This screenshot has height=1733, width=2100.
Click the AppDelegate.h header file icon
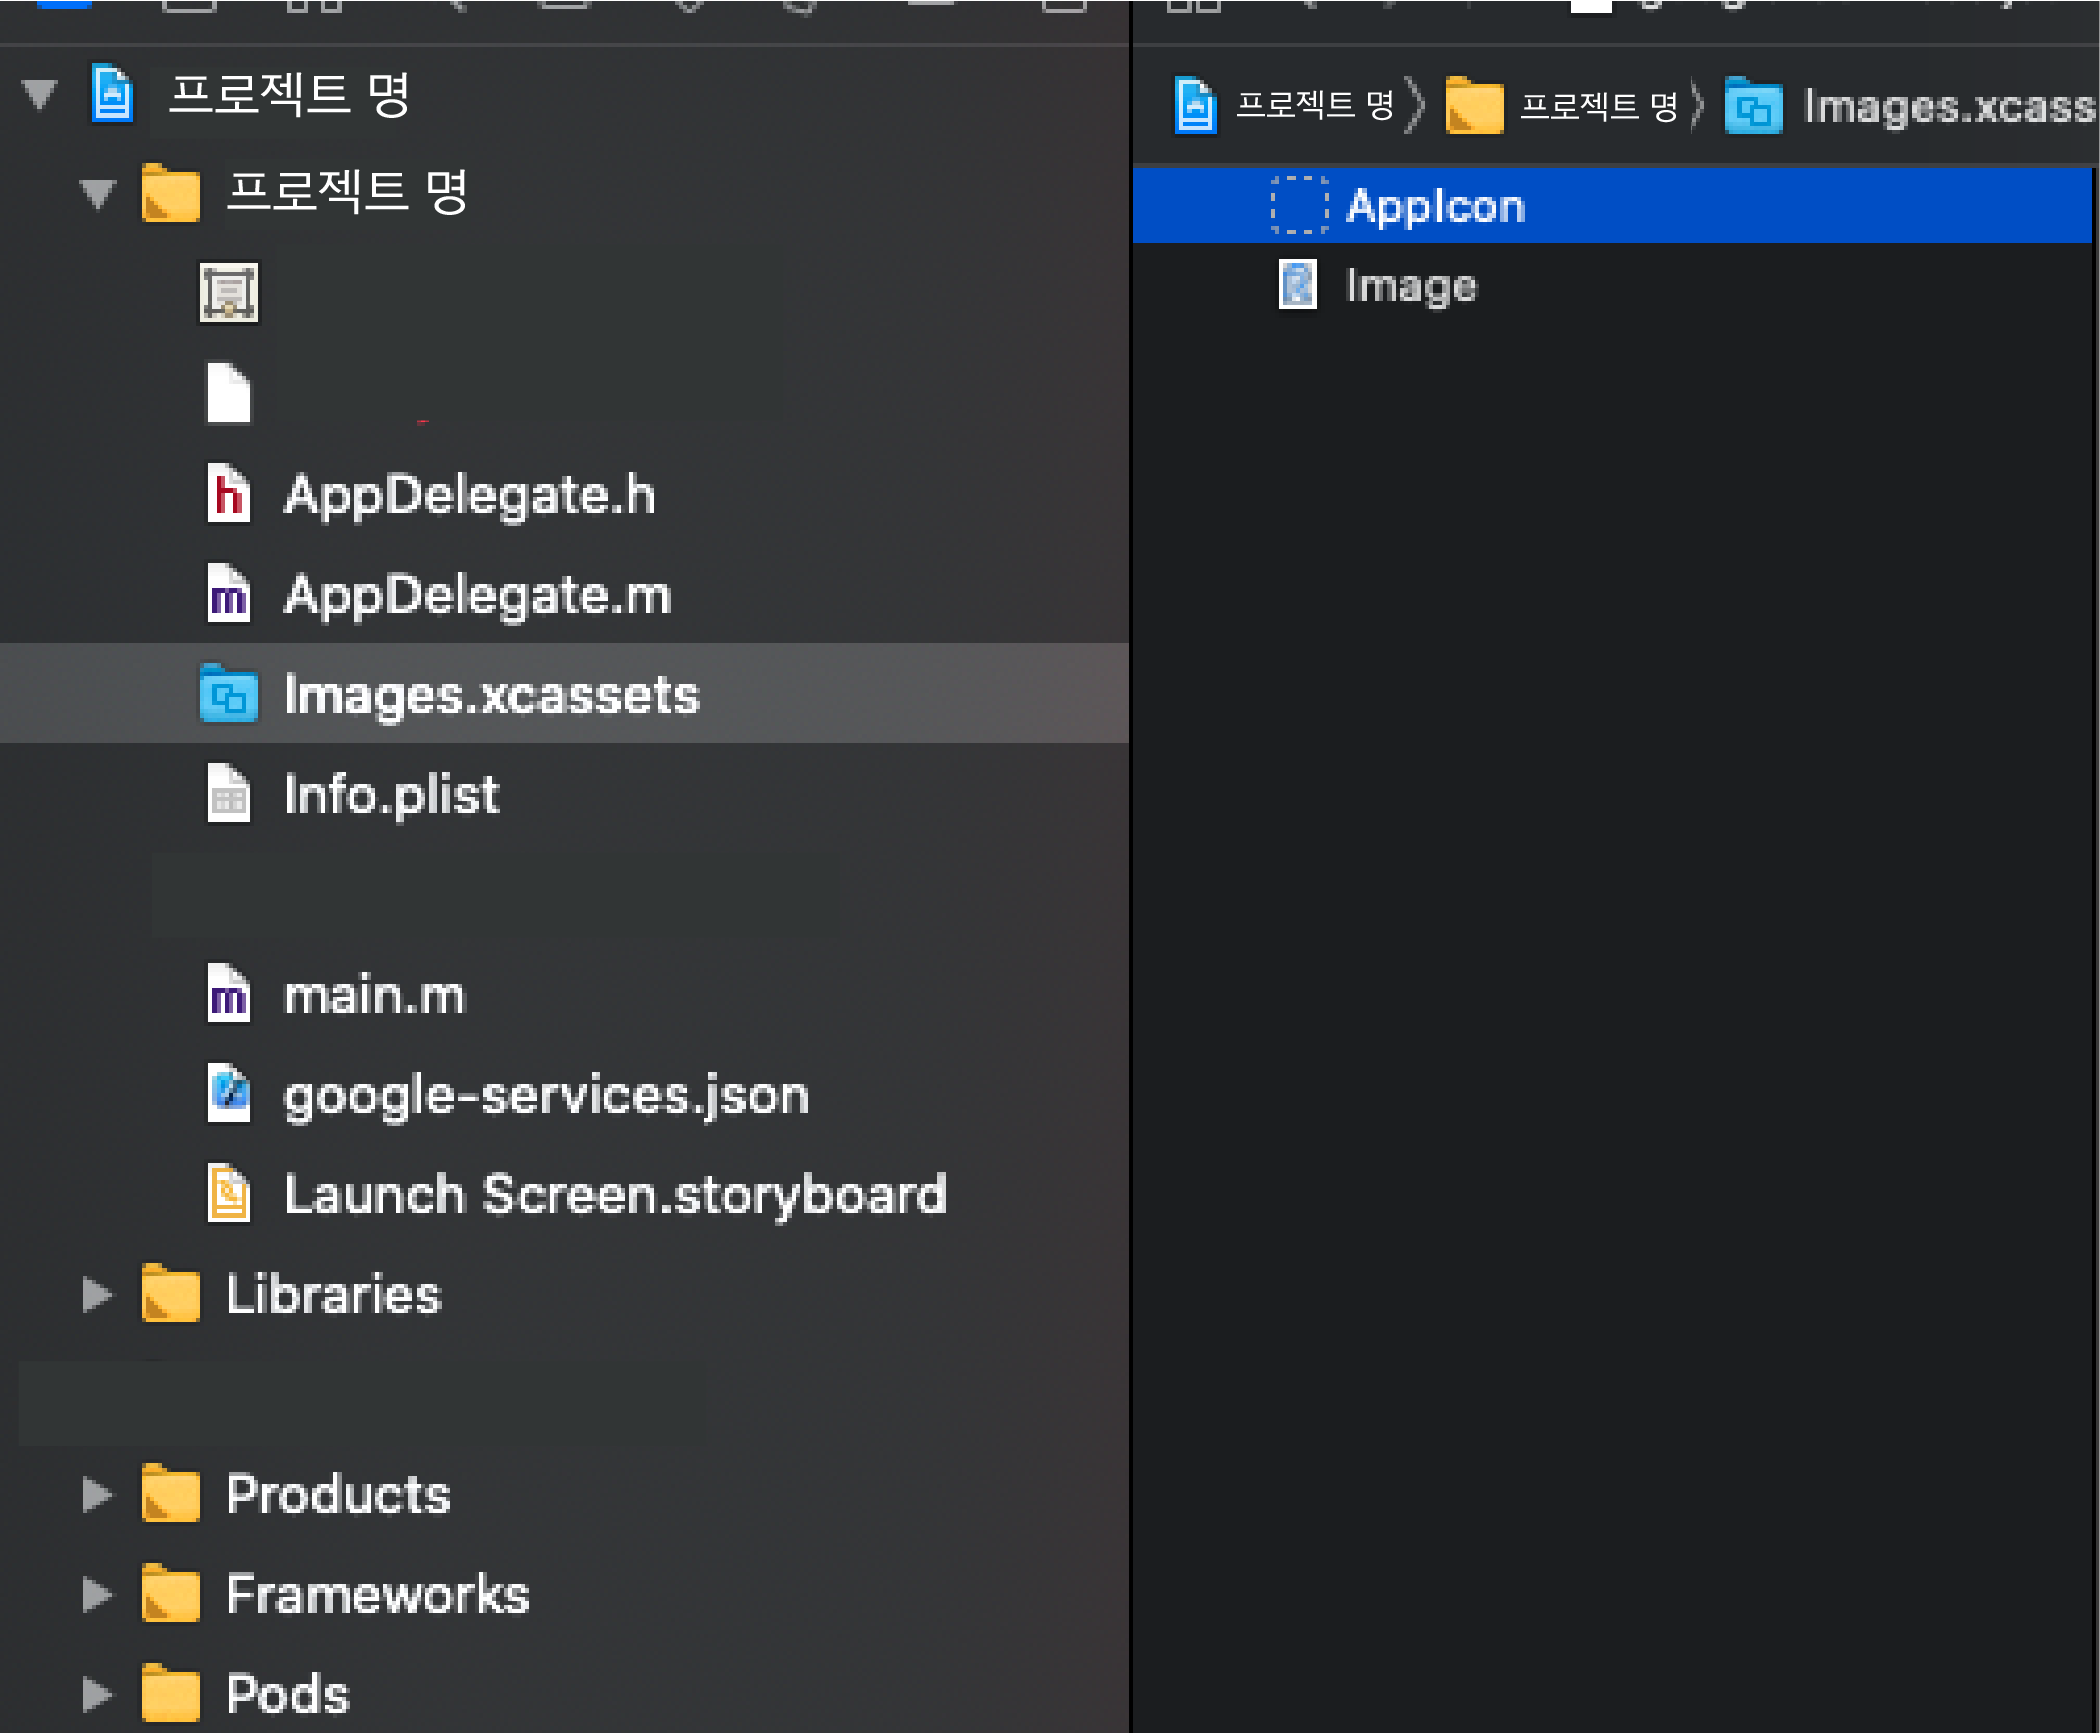(228, 494)
